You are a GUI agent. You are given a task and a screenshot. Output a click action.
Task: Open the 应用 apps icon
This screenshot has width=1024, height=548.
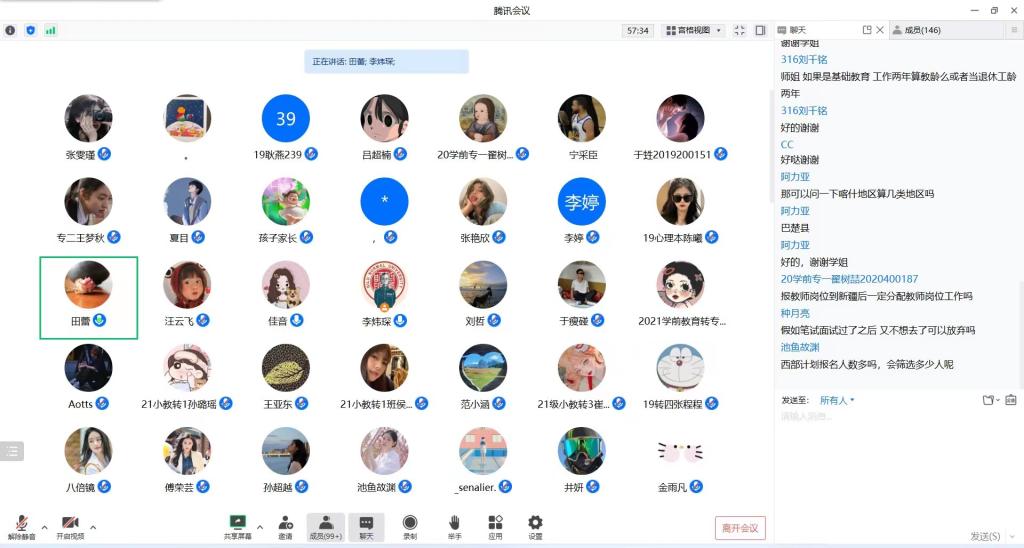click(495, 525)
